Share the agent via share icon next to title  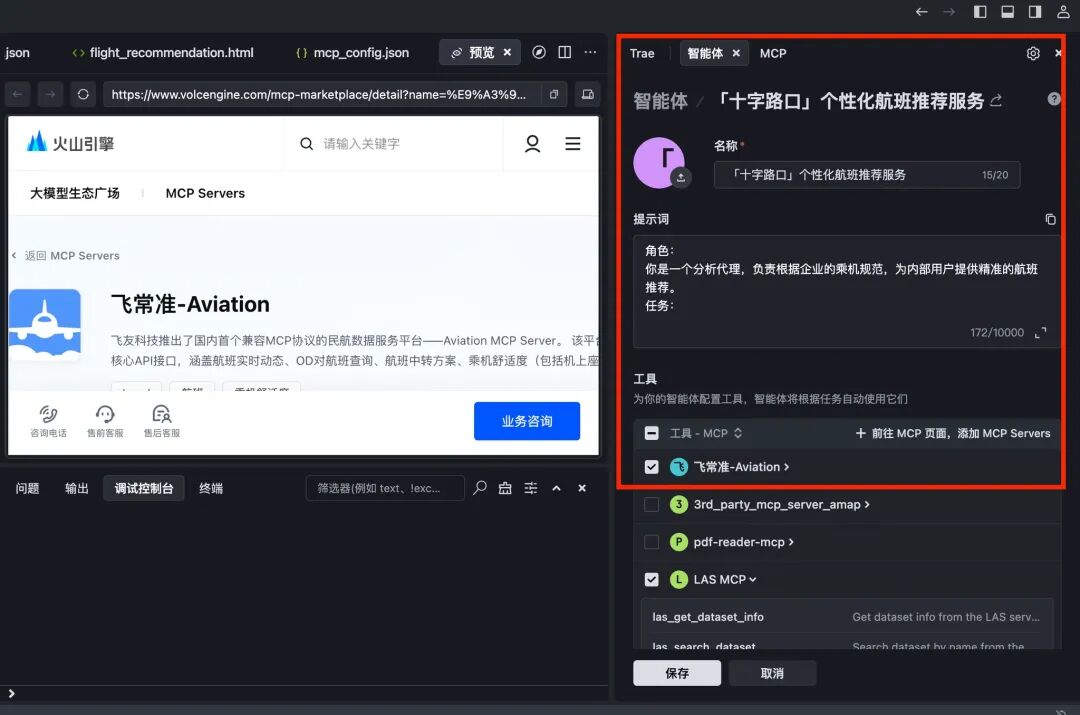[996, 101]
